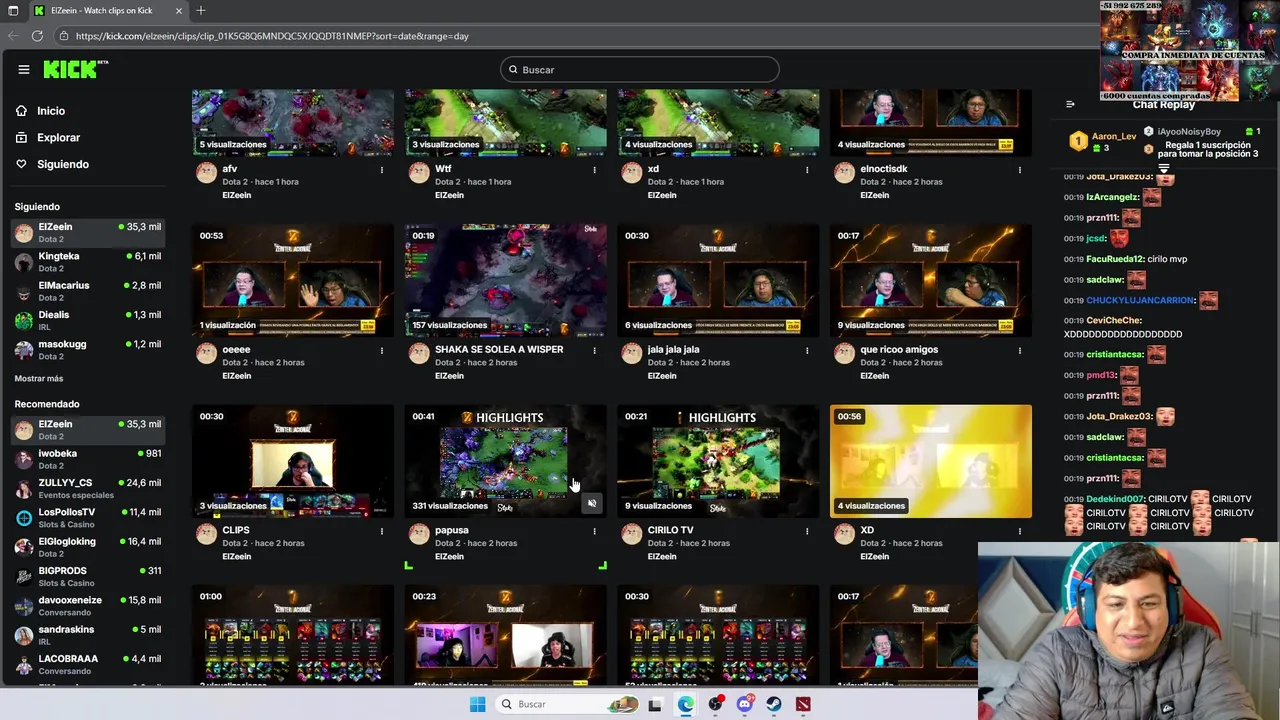The width and height of the screenshot is (1280, 720).
Task: Open Dota 2 on taskbar
Action: pos(803,704)
